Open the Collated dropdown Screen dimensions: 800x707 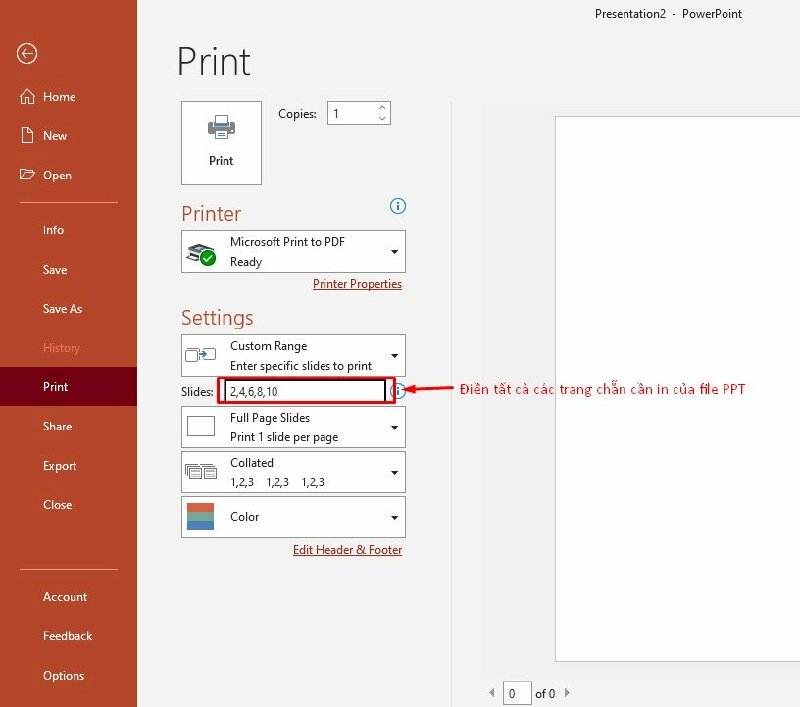point(393,471)
